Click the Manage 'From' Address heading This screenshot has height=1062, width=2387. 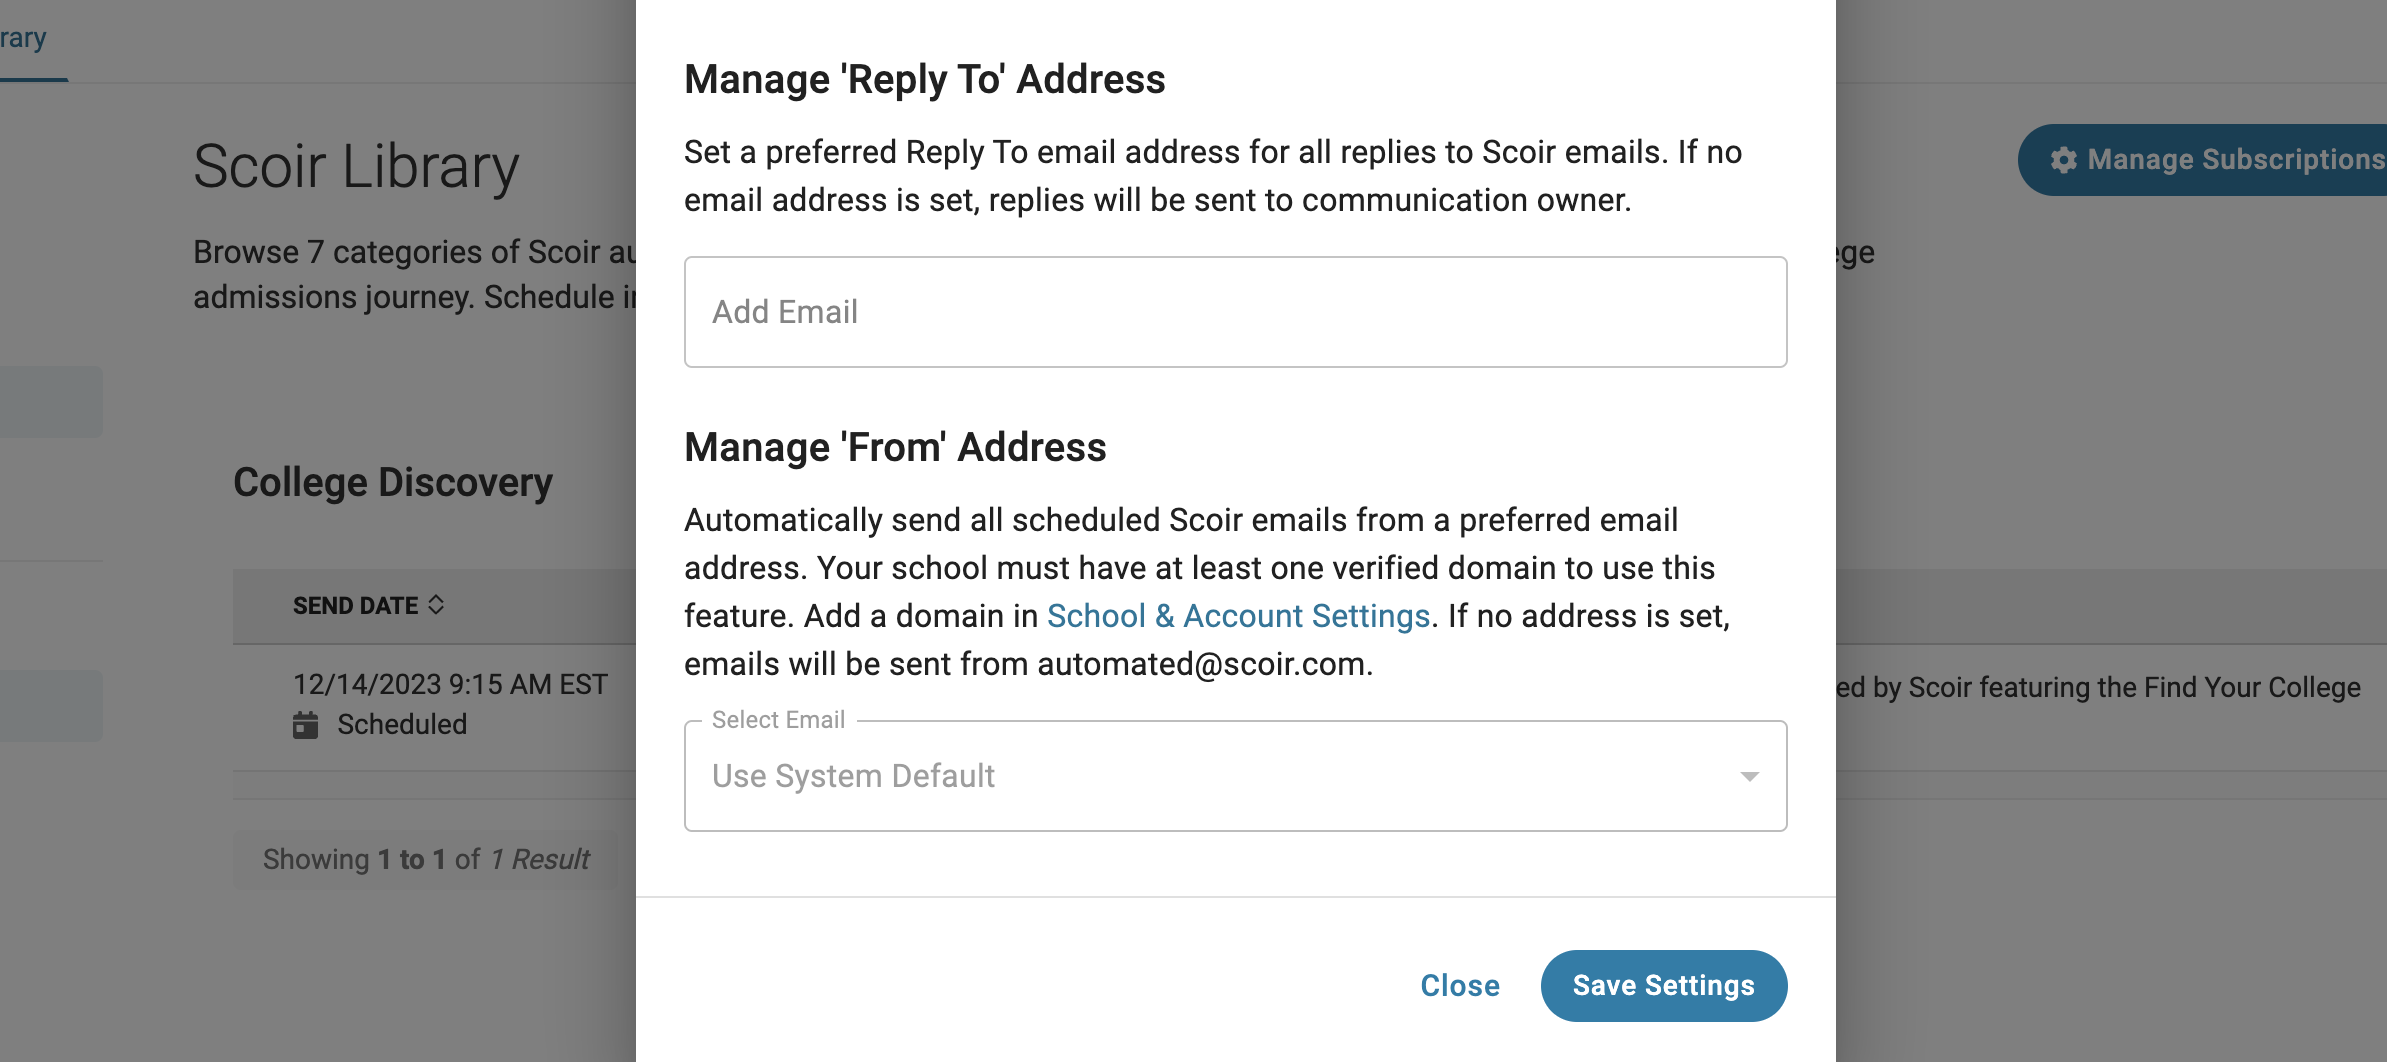[895, 447]
